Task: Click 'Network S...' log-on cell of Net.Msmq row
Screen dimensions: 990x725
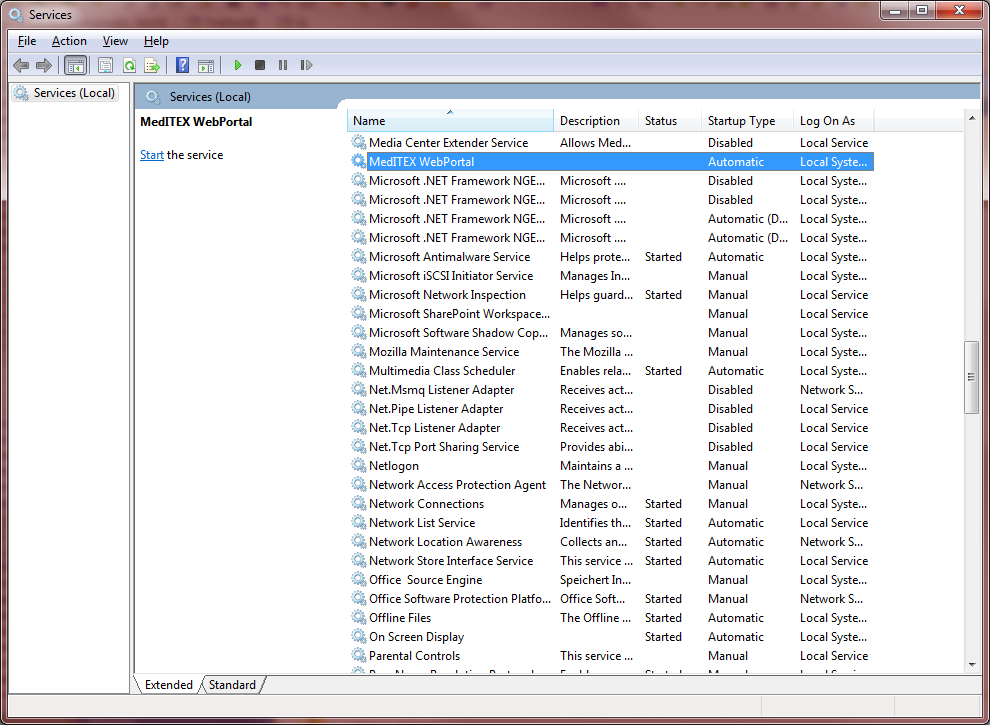Action: coord(832,390)
